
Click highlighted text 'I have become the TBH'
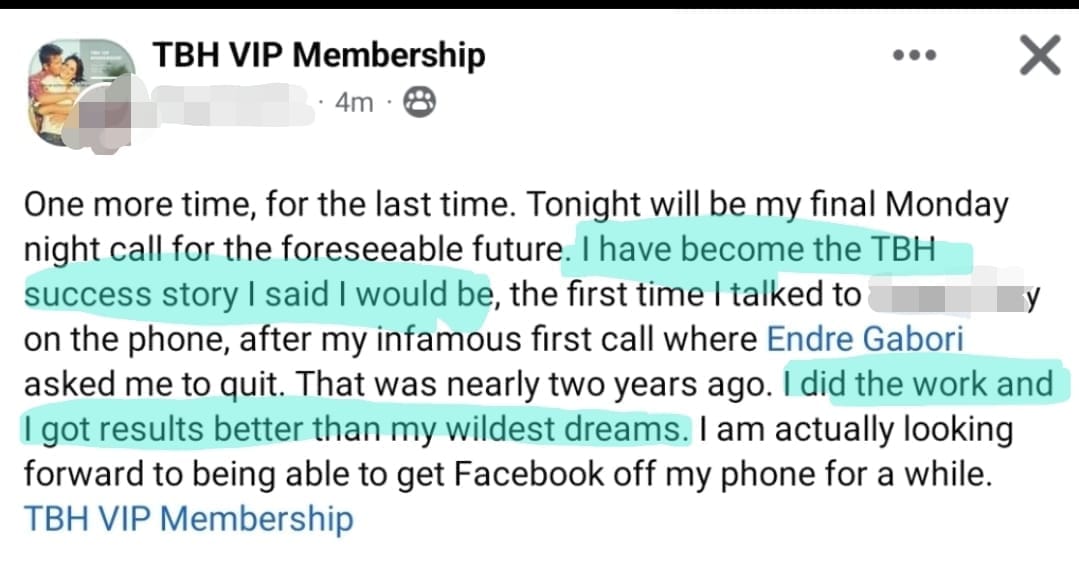[x=757, y=249]
